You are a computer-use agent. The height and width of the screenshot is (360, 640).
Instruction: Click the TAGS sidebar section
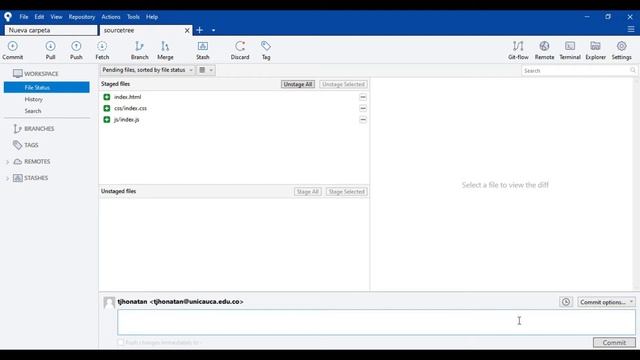pos(31,145)
